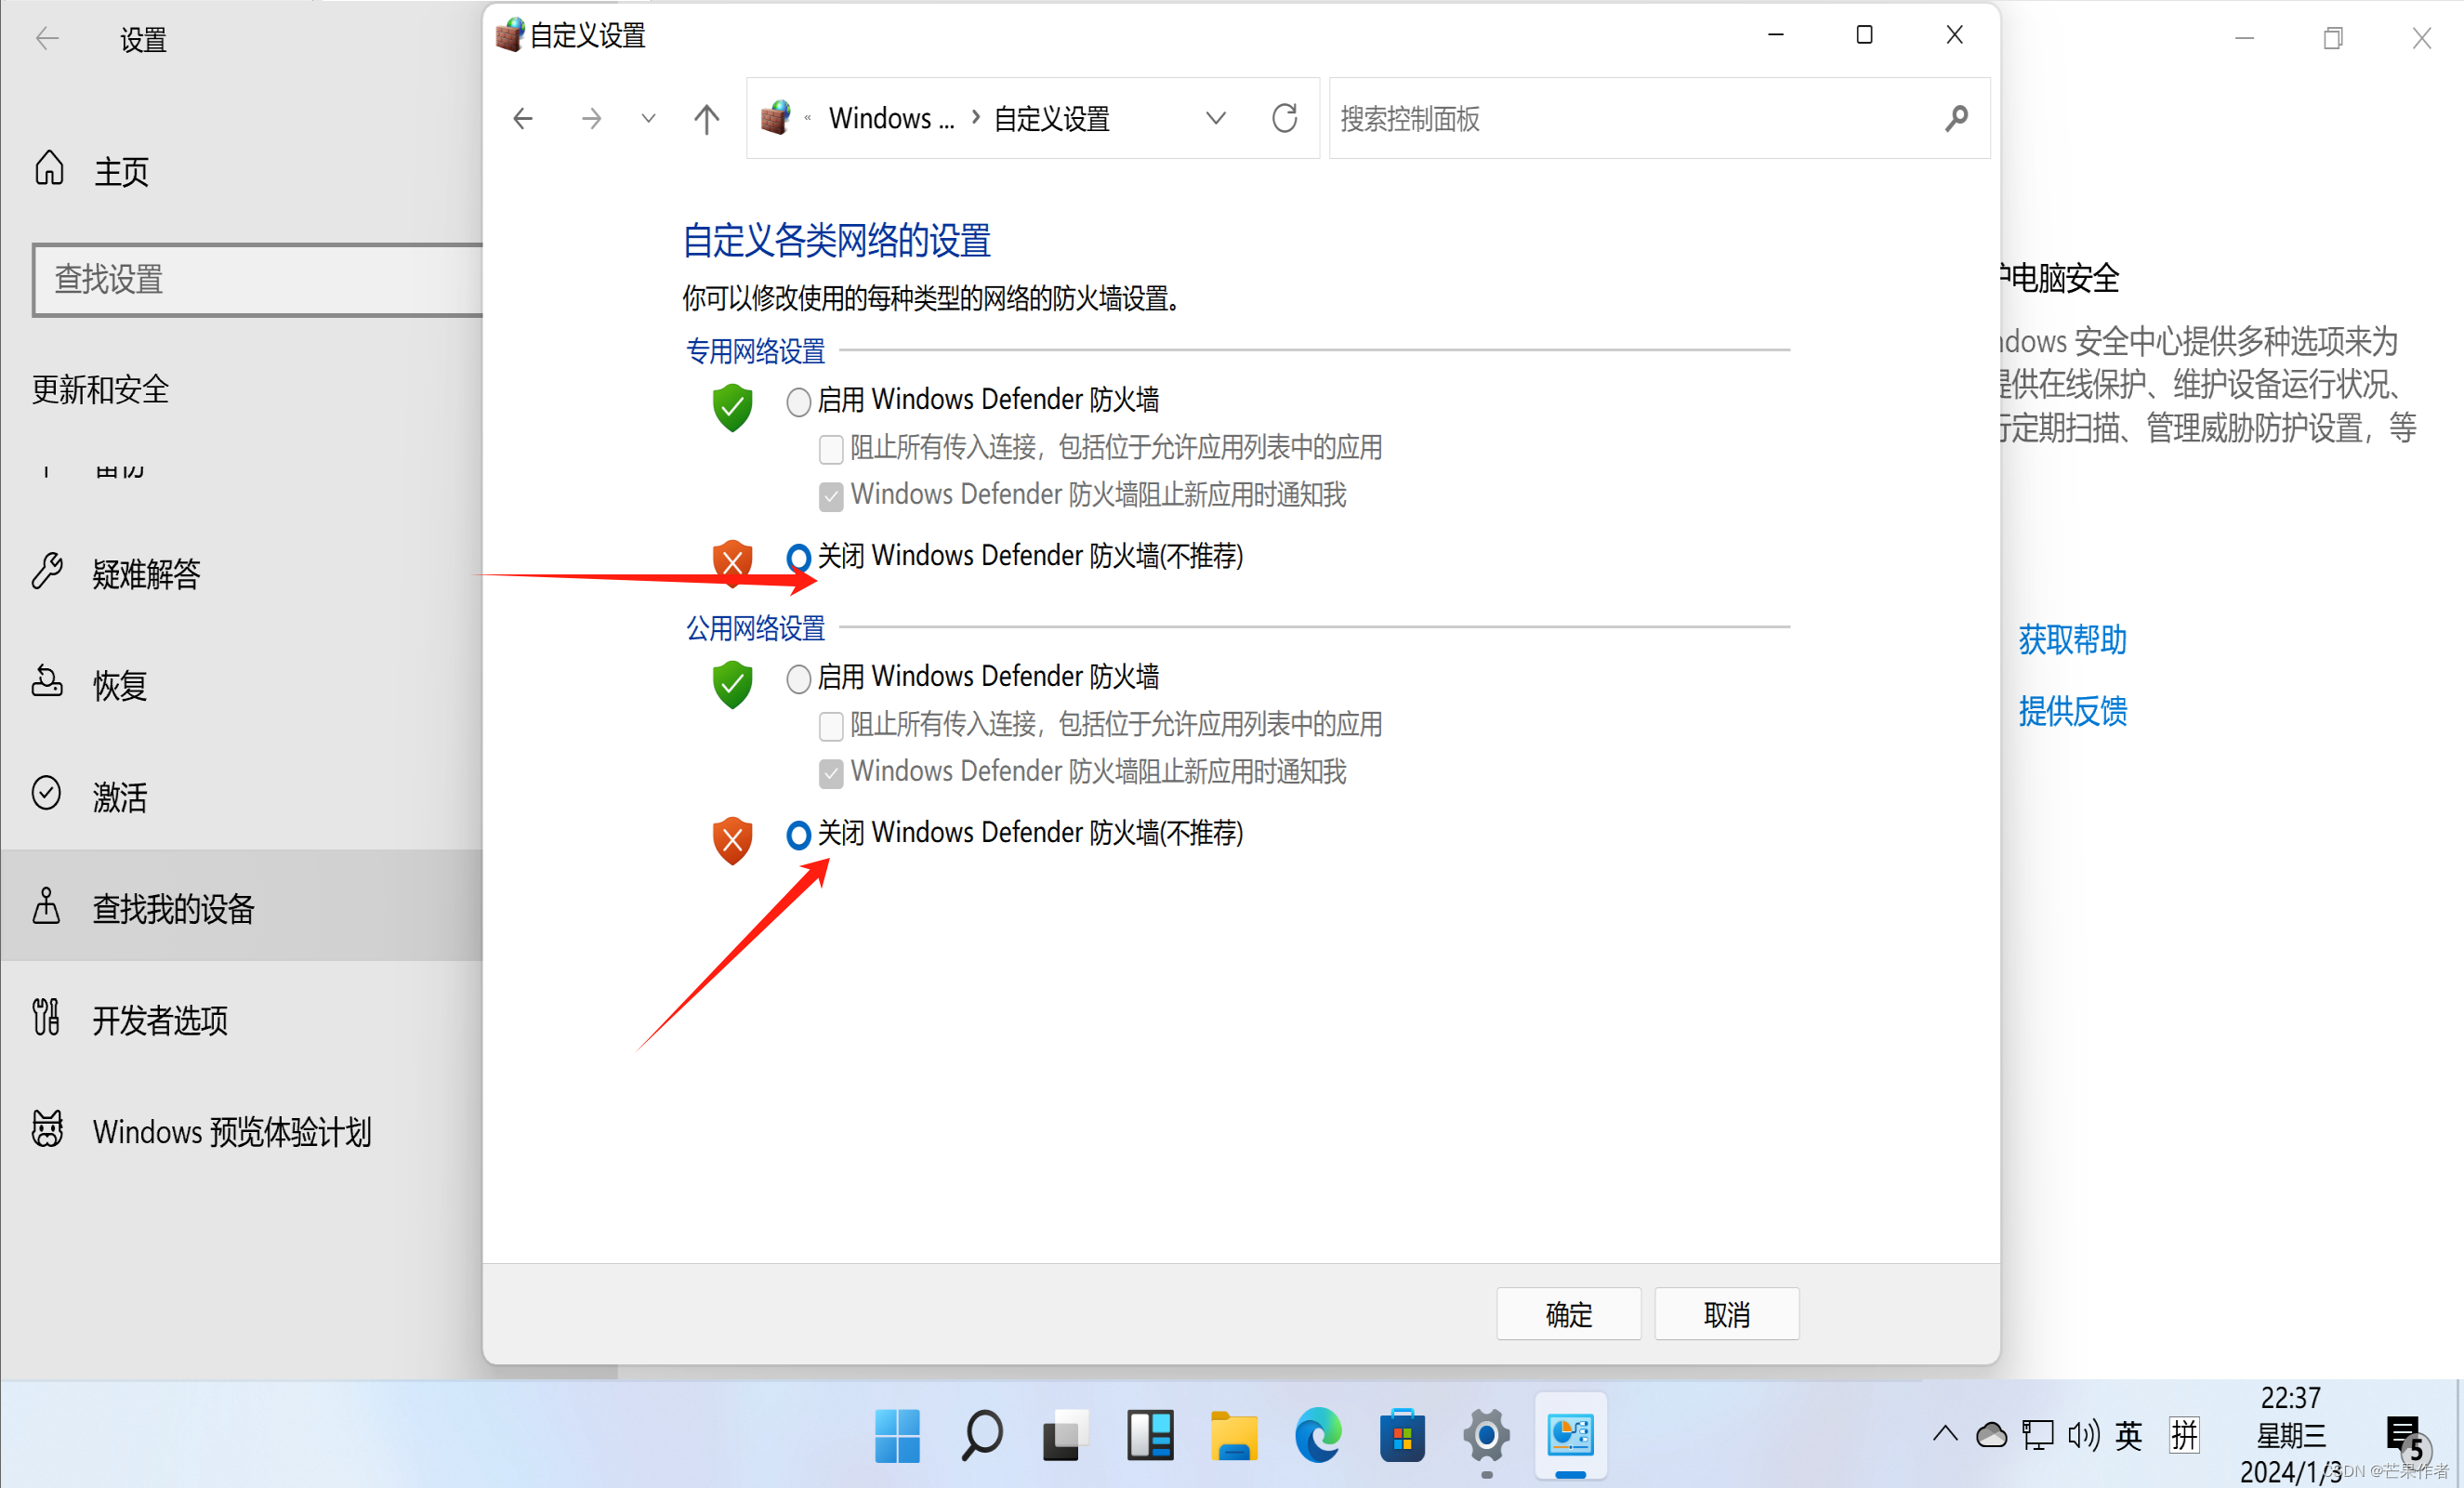The height and width of the screenshot is (1488, 2464).
Task: Select enable firewall under public network settings
Action: 798,679
